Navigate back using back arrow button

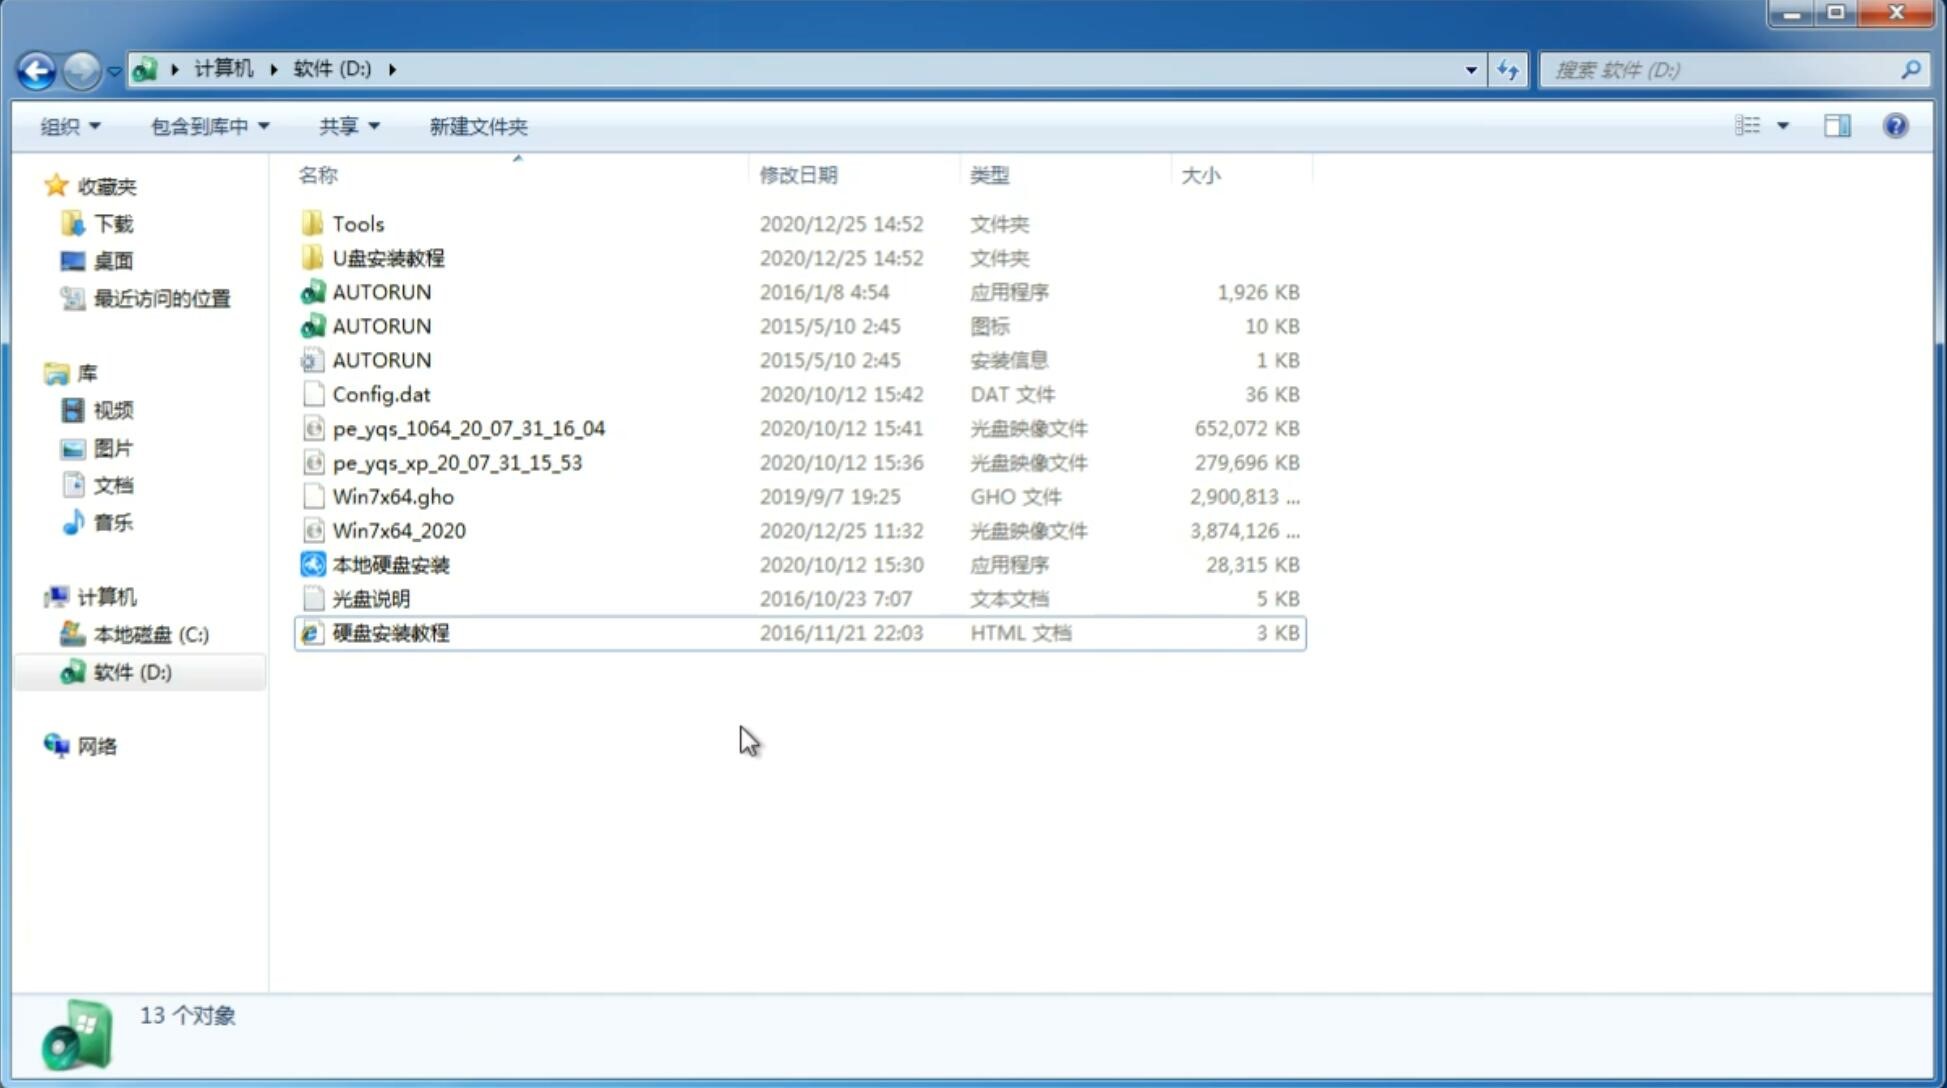pyautogui.click(x=36, y=68)
